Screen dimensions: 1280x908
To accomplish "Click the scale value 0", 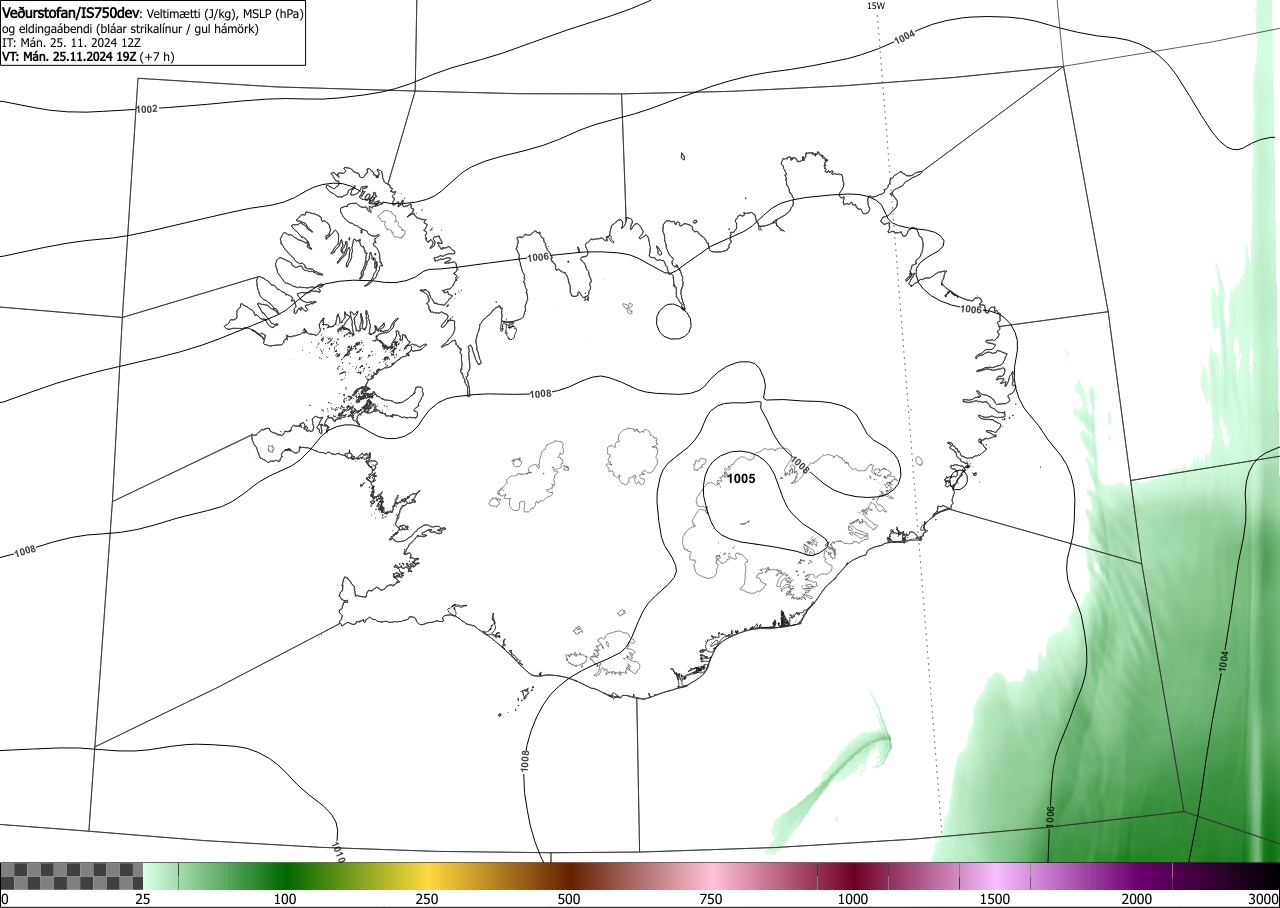I will 5,899.
